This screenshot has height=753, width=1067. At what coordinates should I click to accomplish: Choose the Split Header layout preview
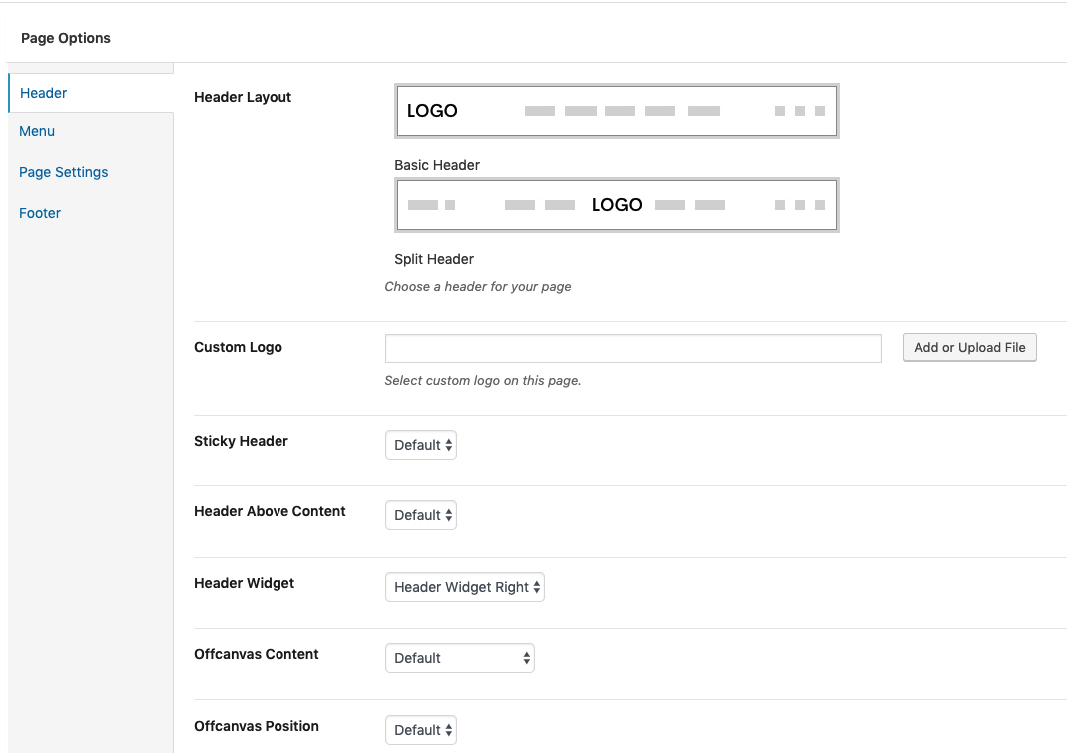tap(617, 204)
